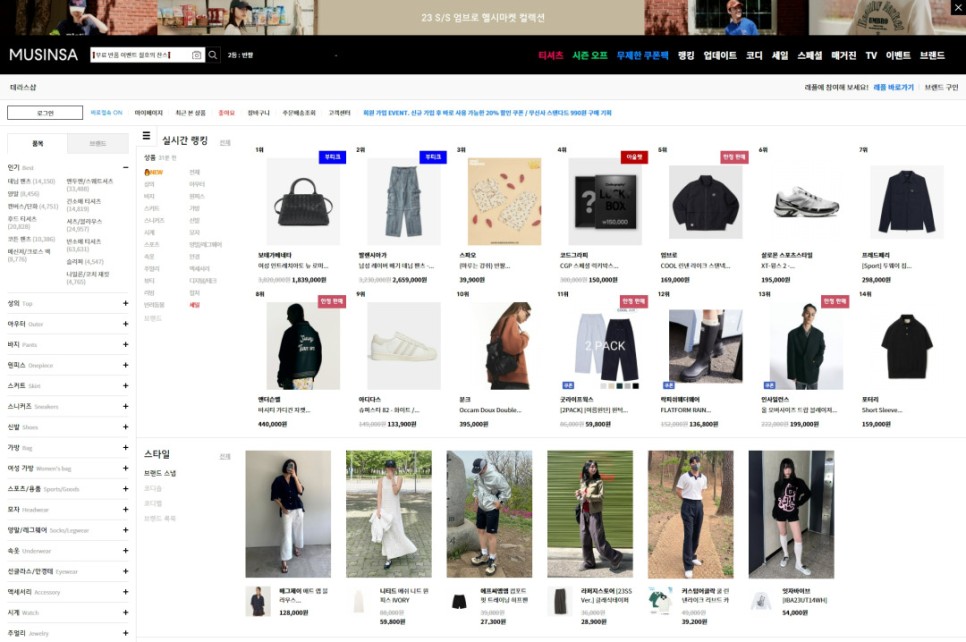The height and width of the screenshot is (642, 966).
Task: Click the NEW flame icon filter
Action: click(153, 173)
